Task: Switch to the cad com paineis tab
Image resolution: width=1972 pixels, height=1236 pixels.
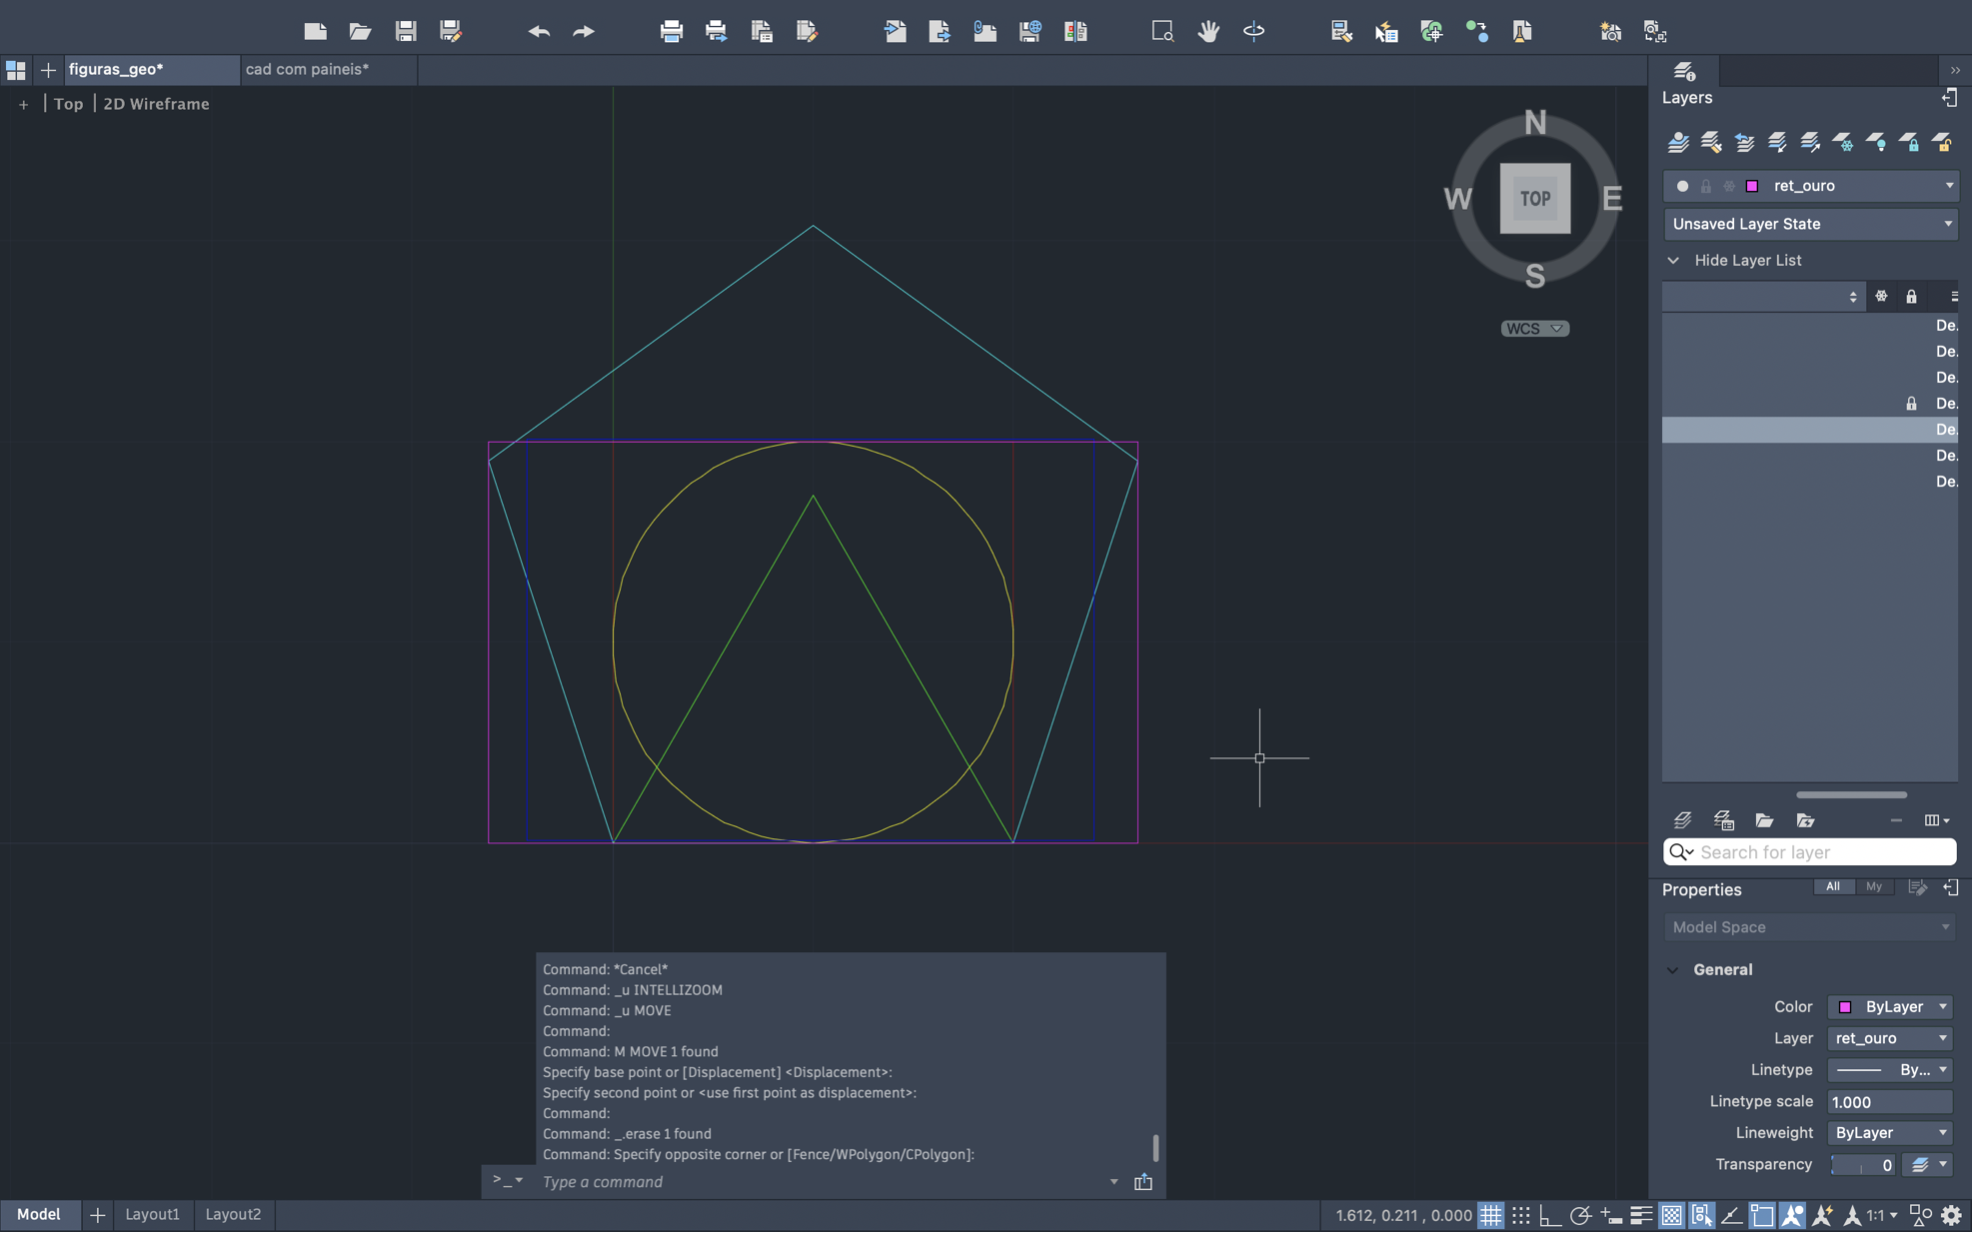Action: pyautogui.click(x=307, y=69)
